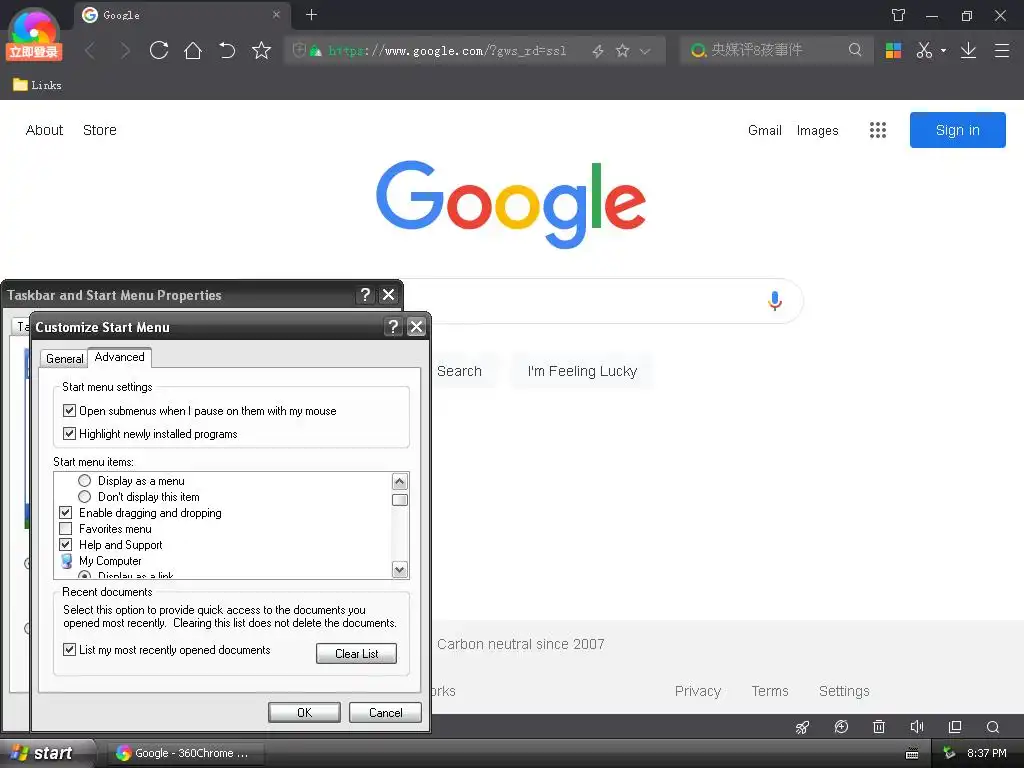Open the home page icon
Viewport: 1024px width, 768px height.
193,50
